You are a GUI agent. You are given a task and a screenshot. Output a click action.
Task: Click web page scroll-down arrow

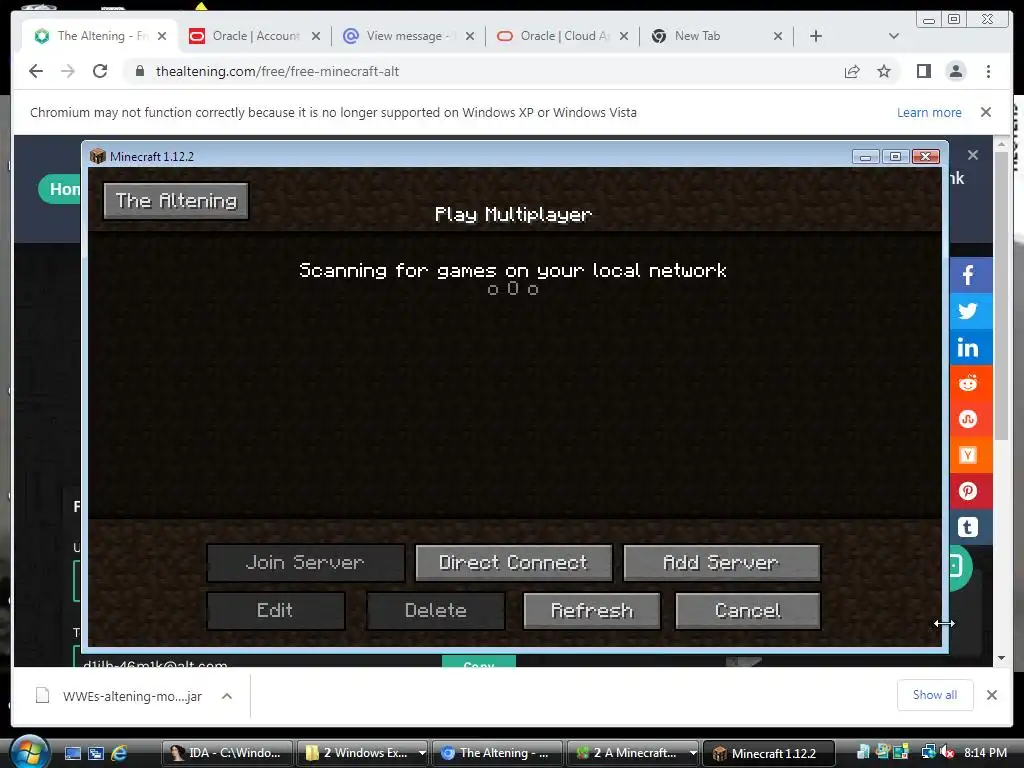click(1001, 658)
